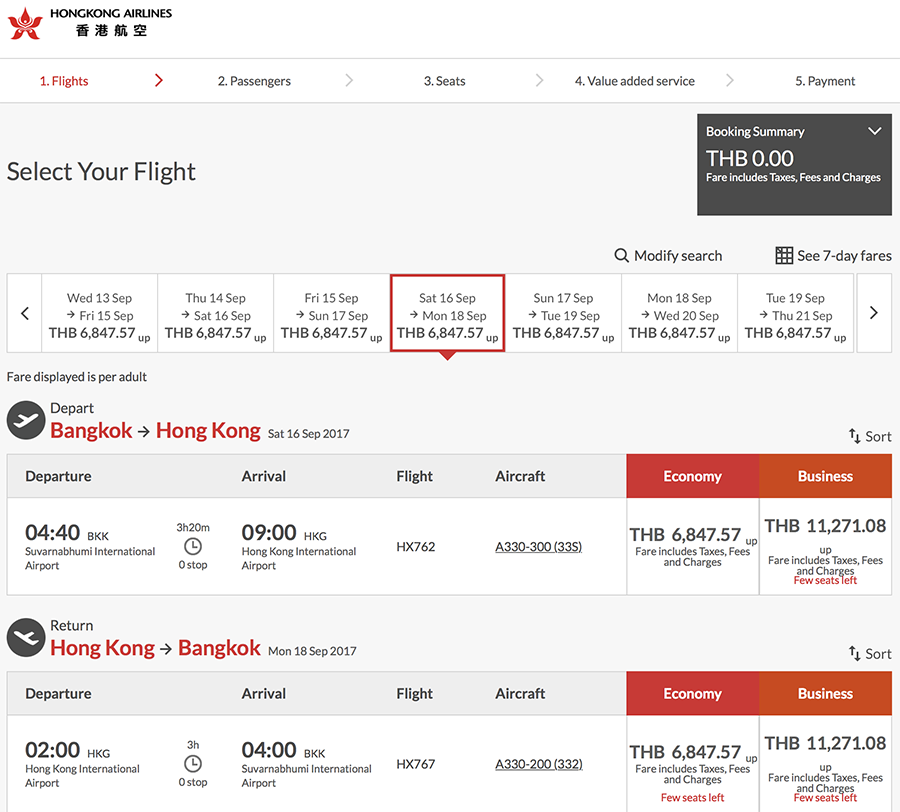Click the 04:00 BKK arrival time
This screenshot has height=812, width=900.
pos(284,750)
